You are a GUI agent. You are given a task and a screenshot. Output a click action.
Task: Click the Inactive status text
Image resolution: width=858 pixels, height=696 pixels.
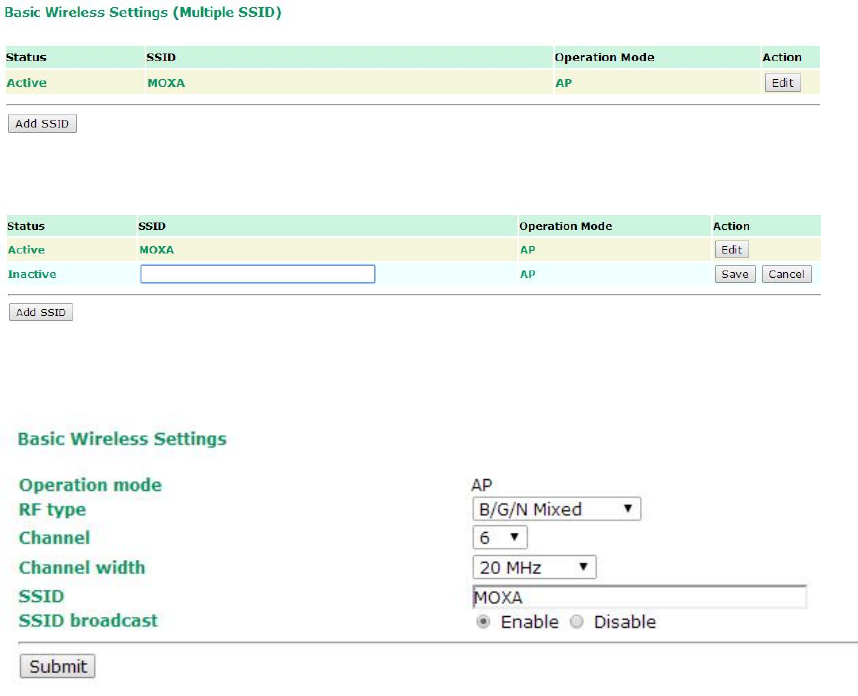coord(32,274)
